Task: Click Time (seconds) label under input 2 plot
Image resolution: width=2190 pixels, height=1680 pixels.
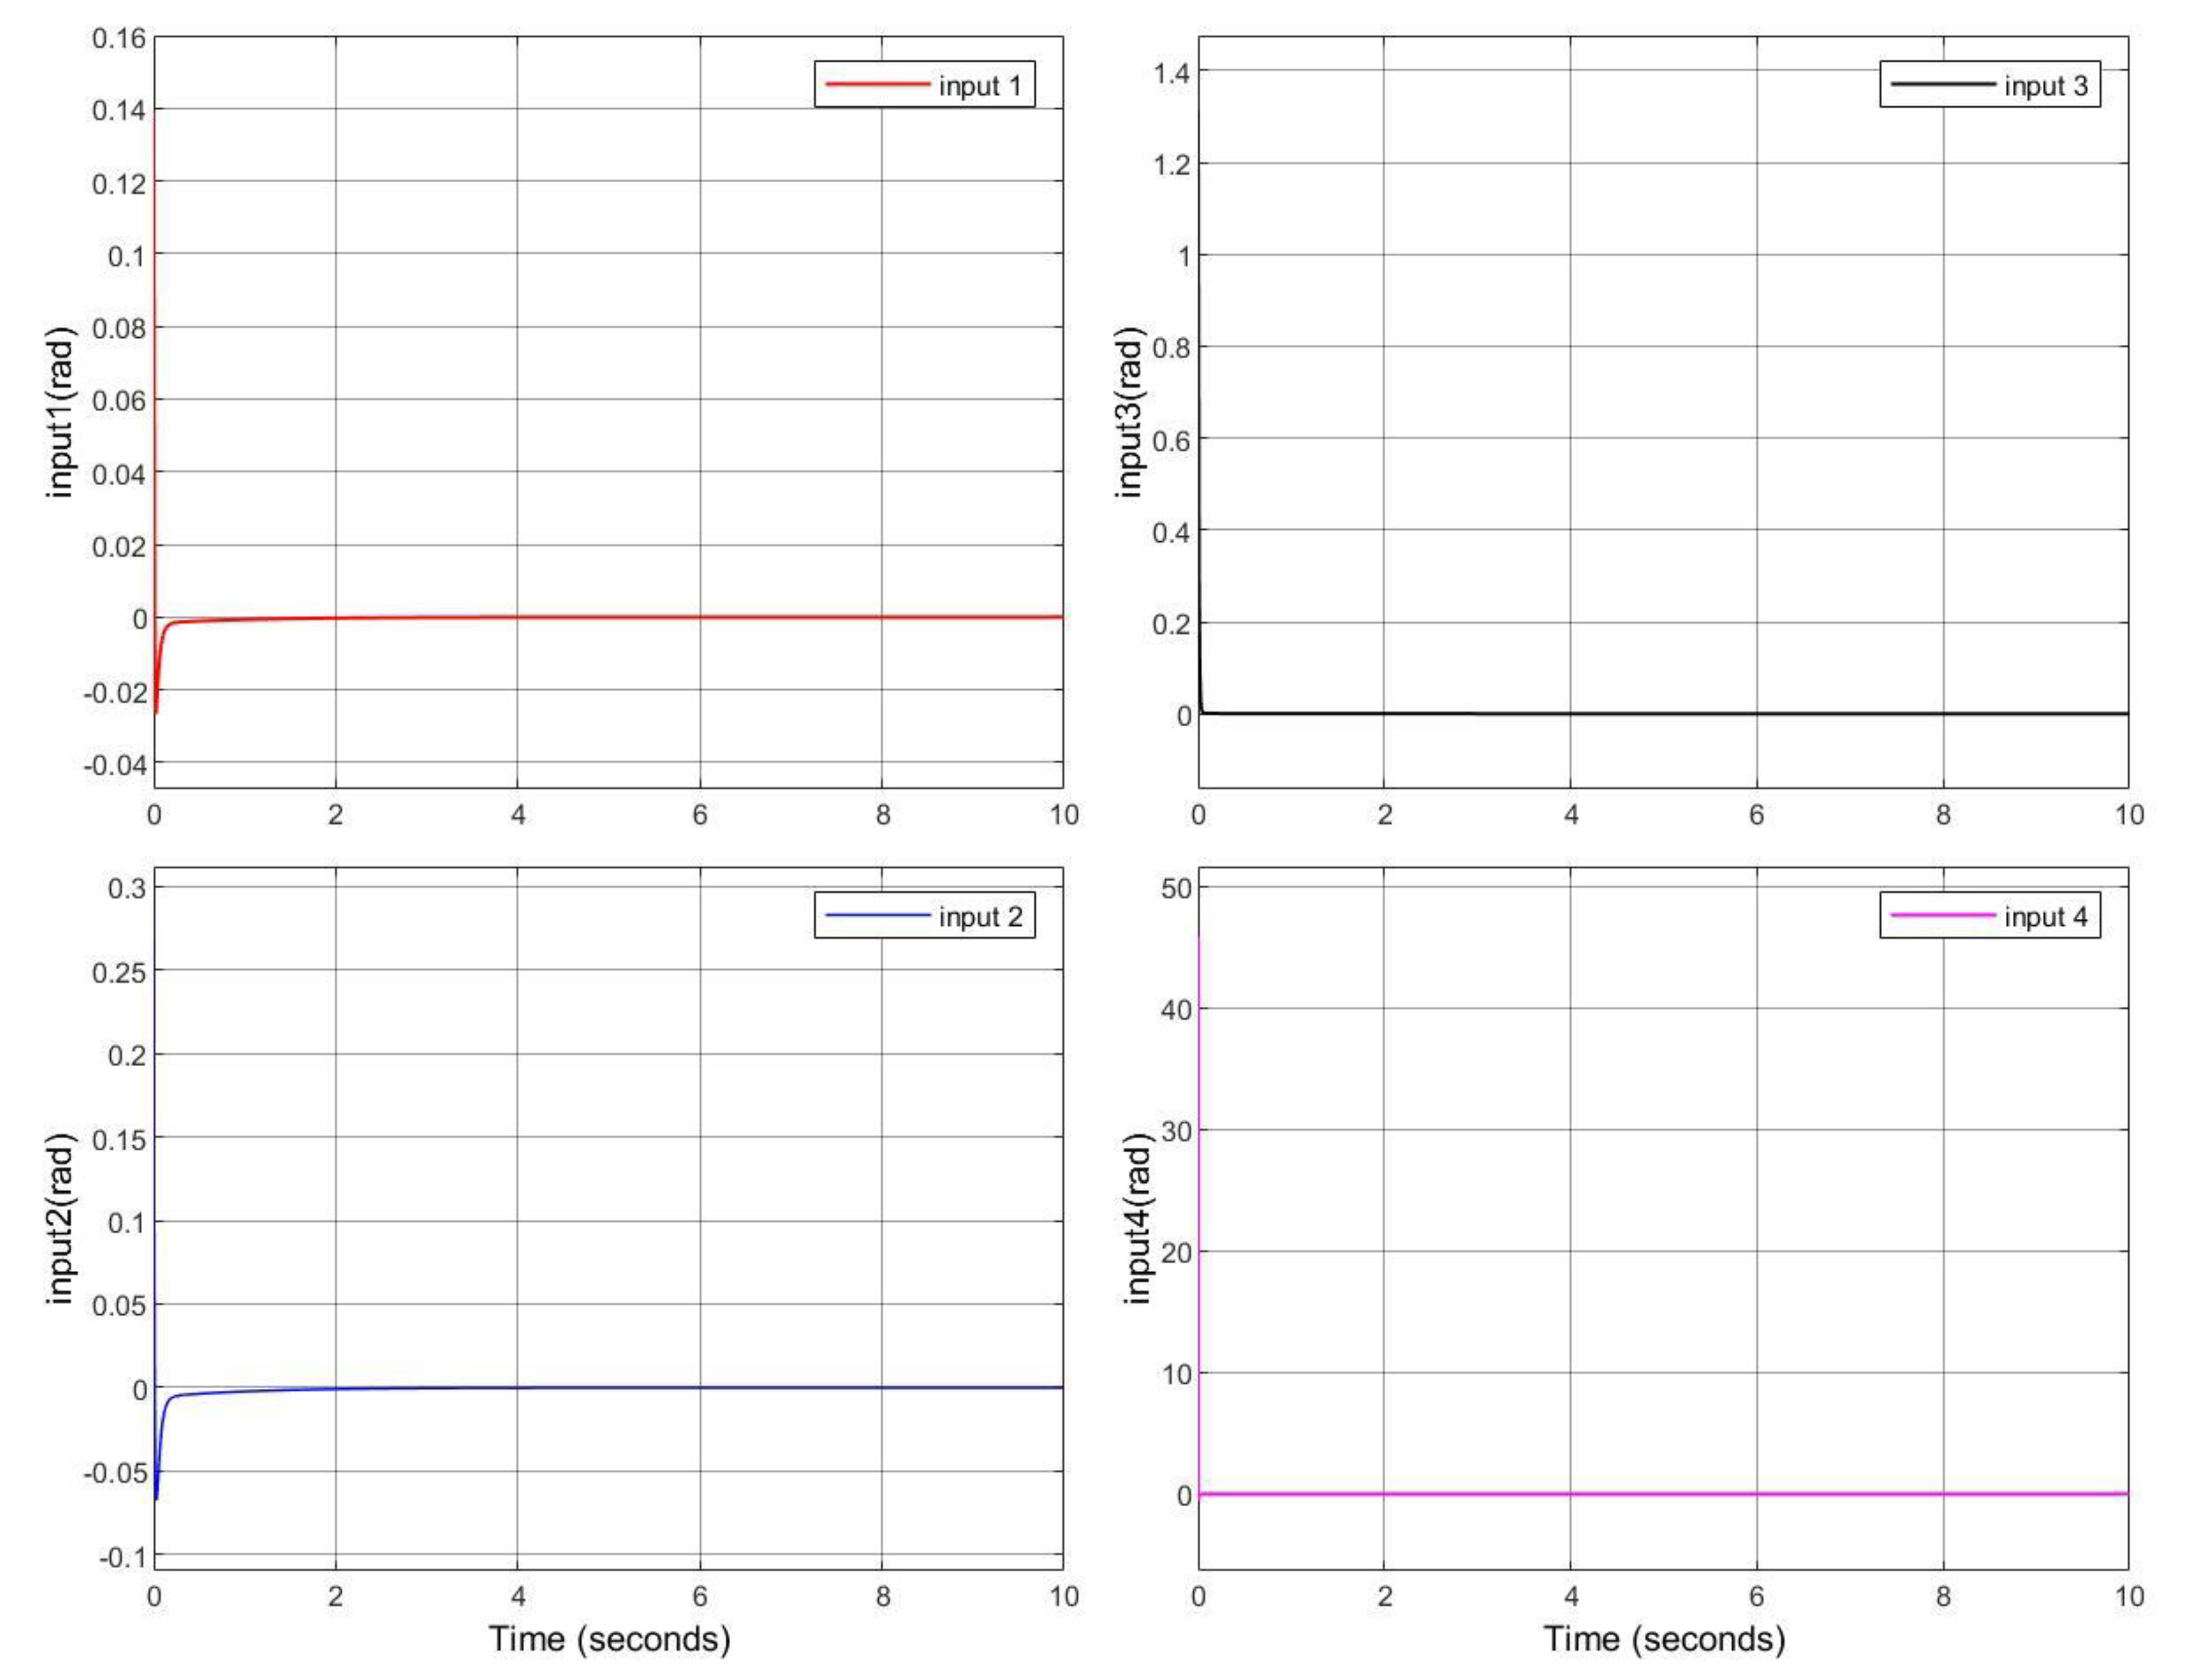Action: point(609,1638)
